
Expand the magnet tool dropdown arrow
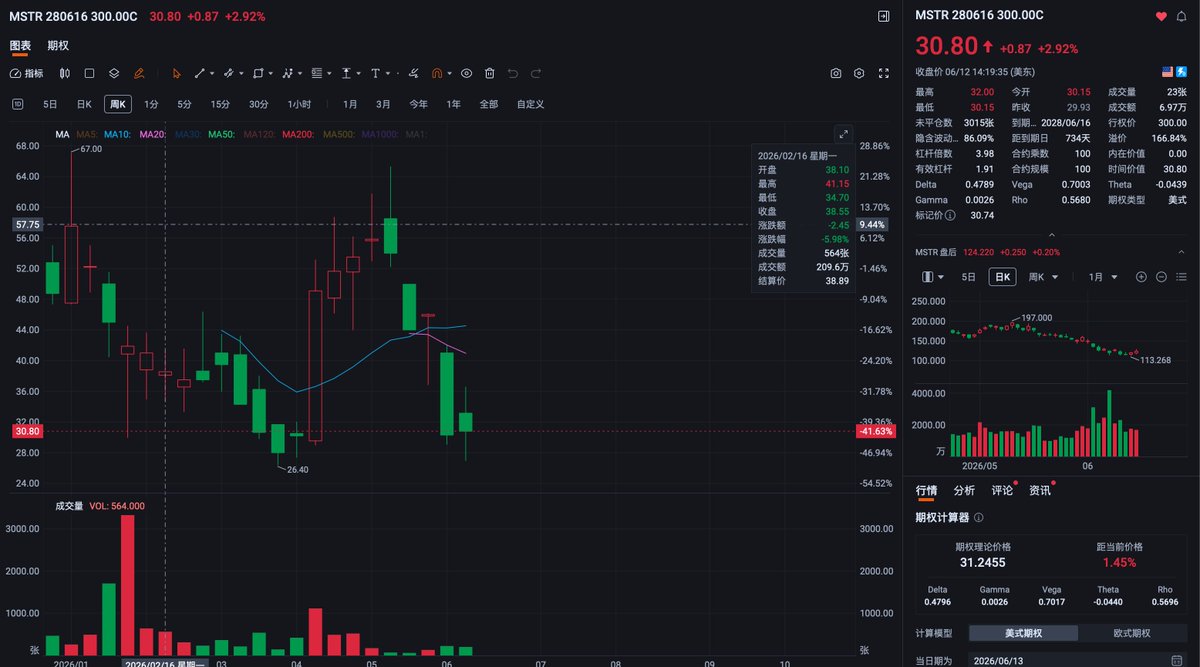(x=451, y=73)
